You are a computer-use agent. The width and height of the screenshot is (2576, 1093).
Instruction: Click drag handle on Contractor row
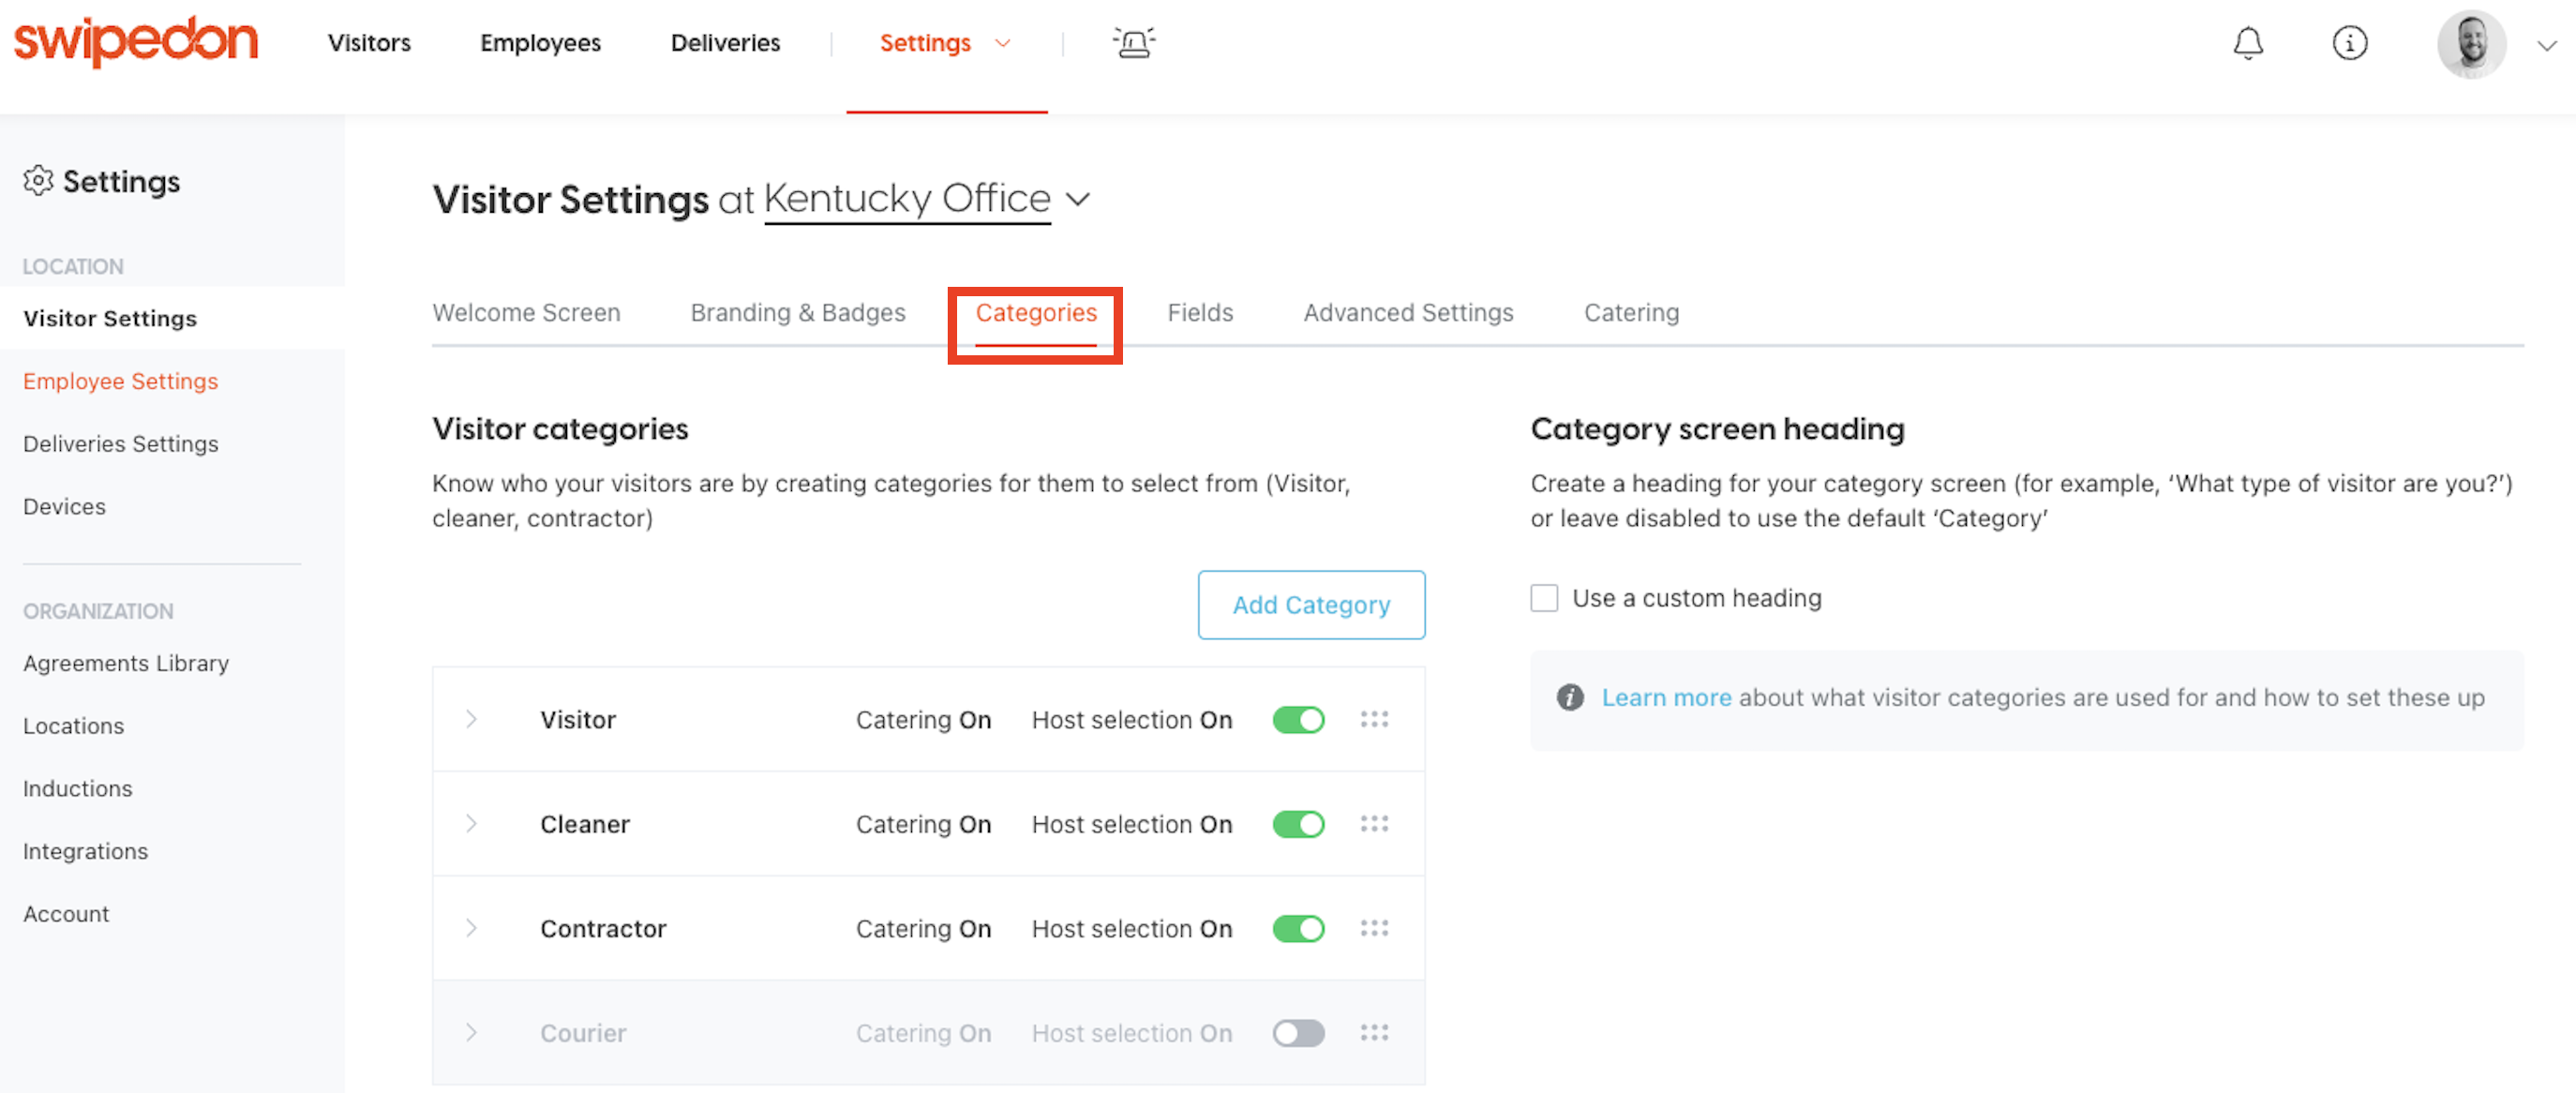(1374, 928)
